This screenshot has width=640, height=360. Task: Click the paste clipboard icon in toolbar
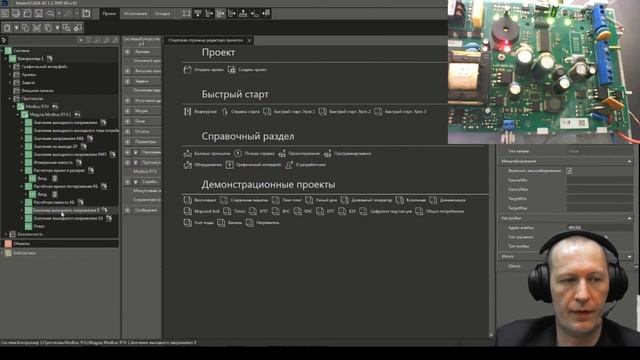(7, 28)
